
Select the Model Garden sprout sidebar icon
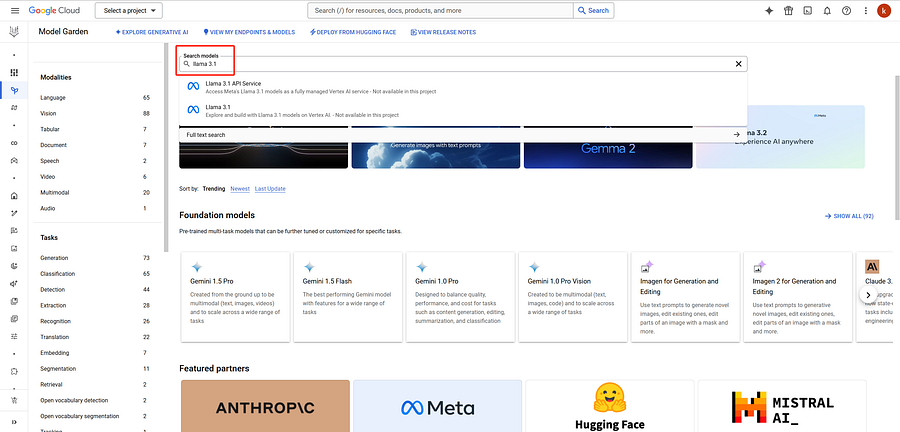(x=14, y=90)
